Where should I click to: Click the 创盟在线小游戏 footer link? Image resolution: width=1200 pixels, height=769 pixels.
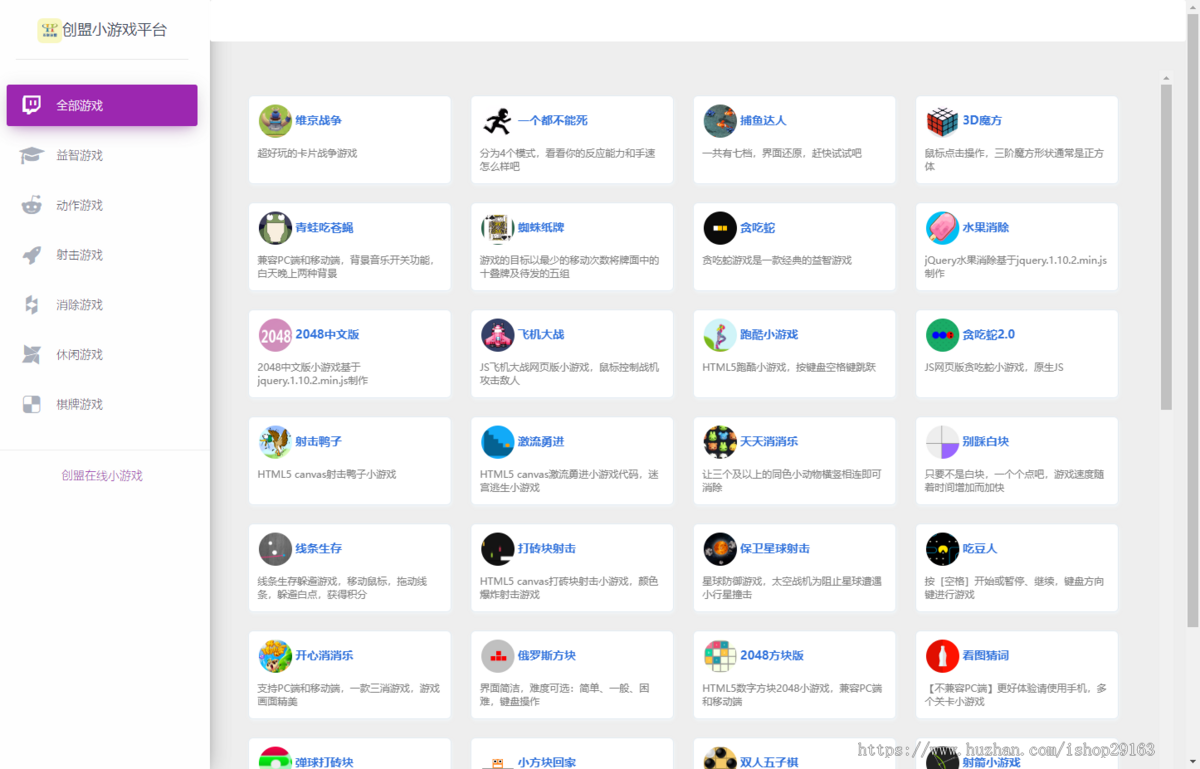pyautogui.click(x=102, y=476)
